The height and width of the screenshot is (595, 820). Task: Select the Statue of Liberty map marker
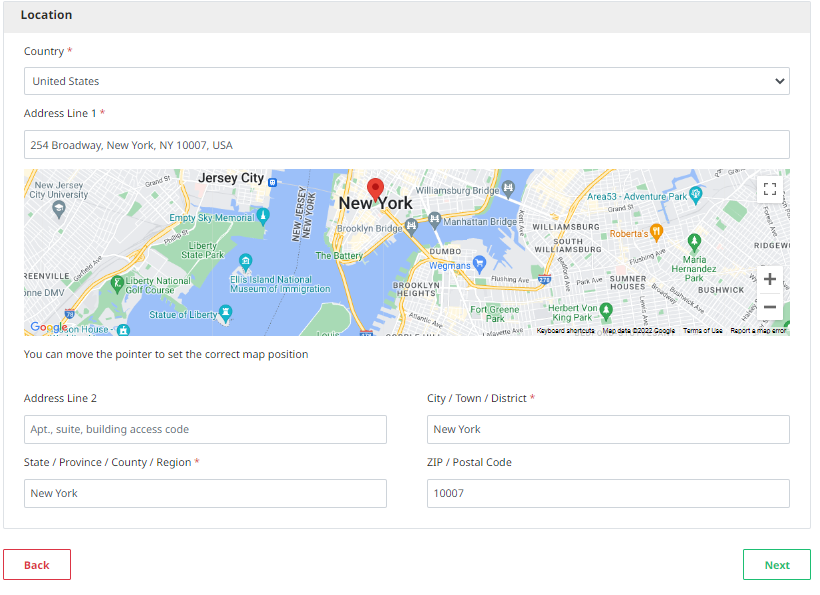pos(226,314)
